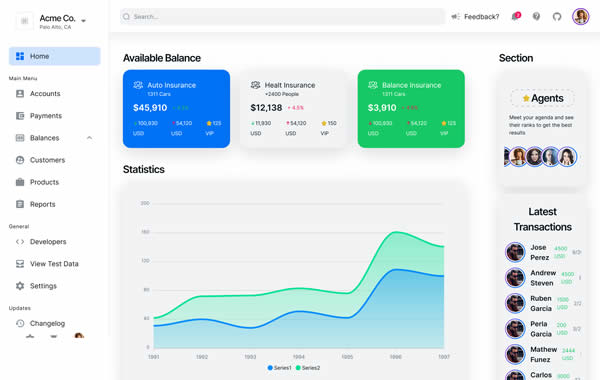Open Accounts in the main menu

[55, 94]
